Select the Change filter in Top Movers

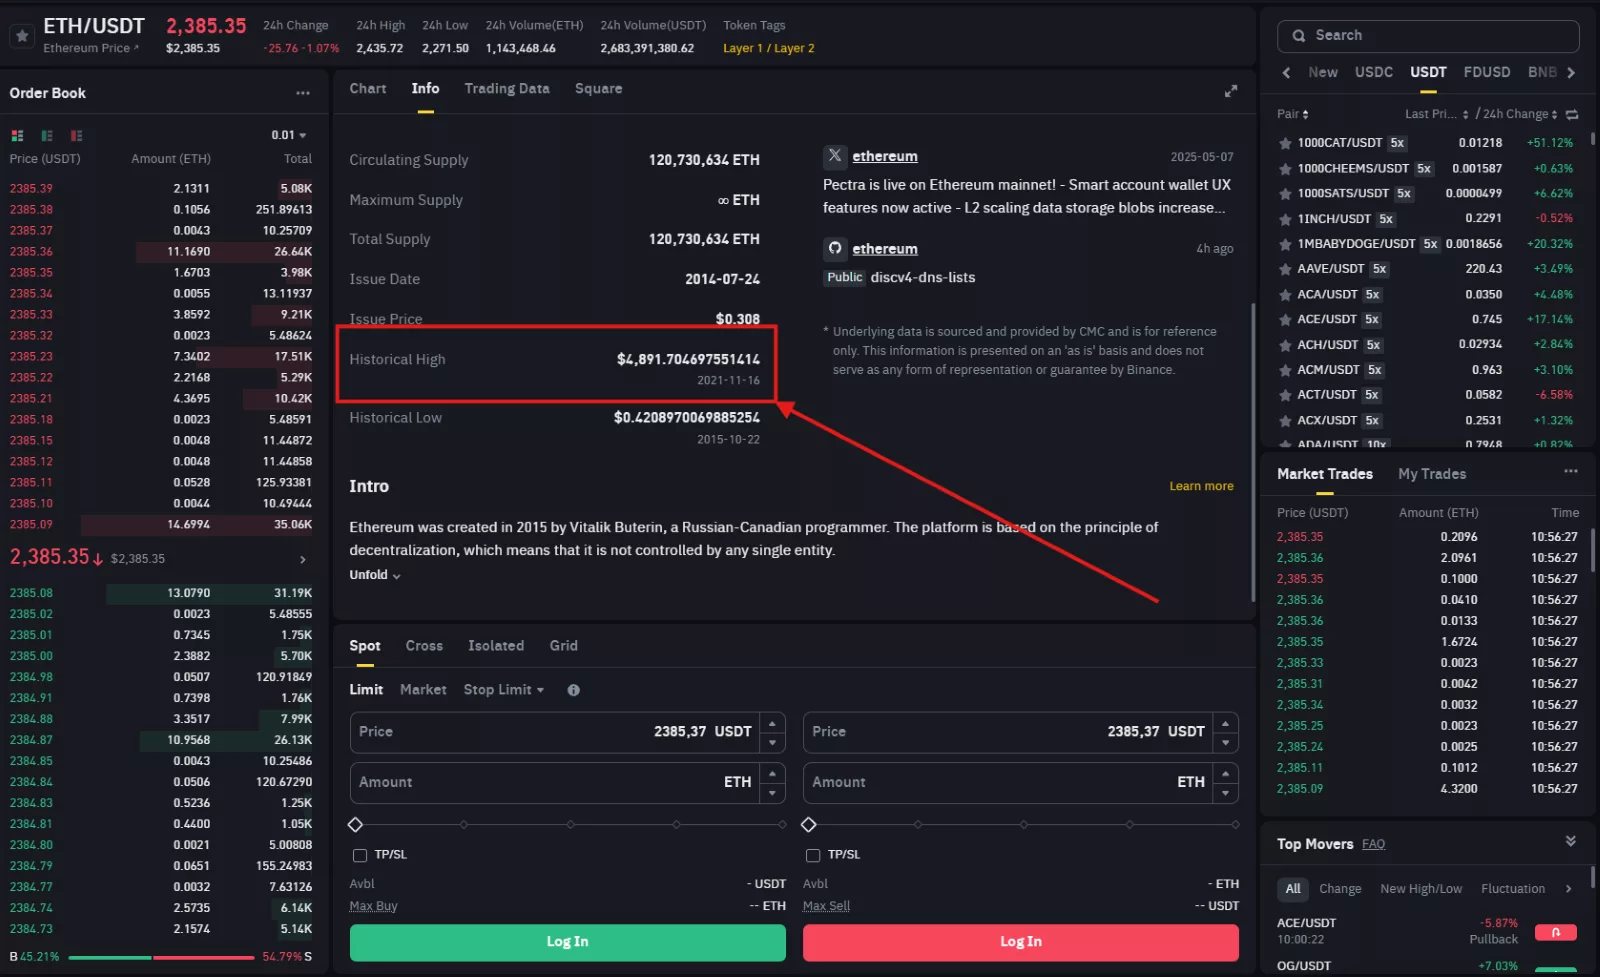point(1340,889)
